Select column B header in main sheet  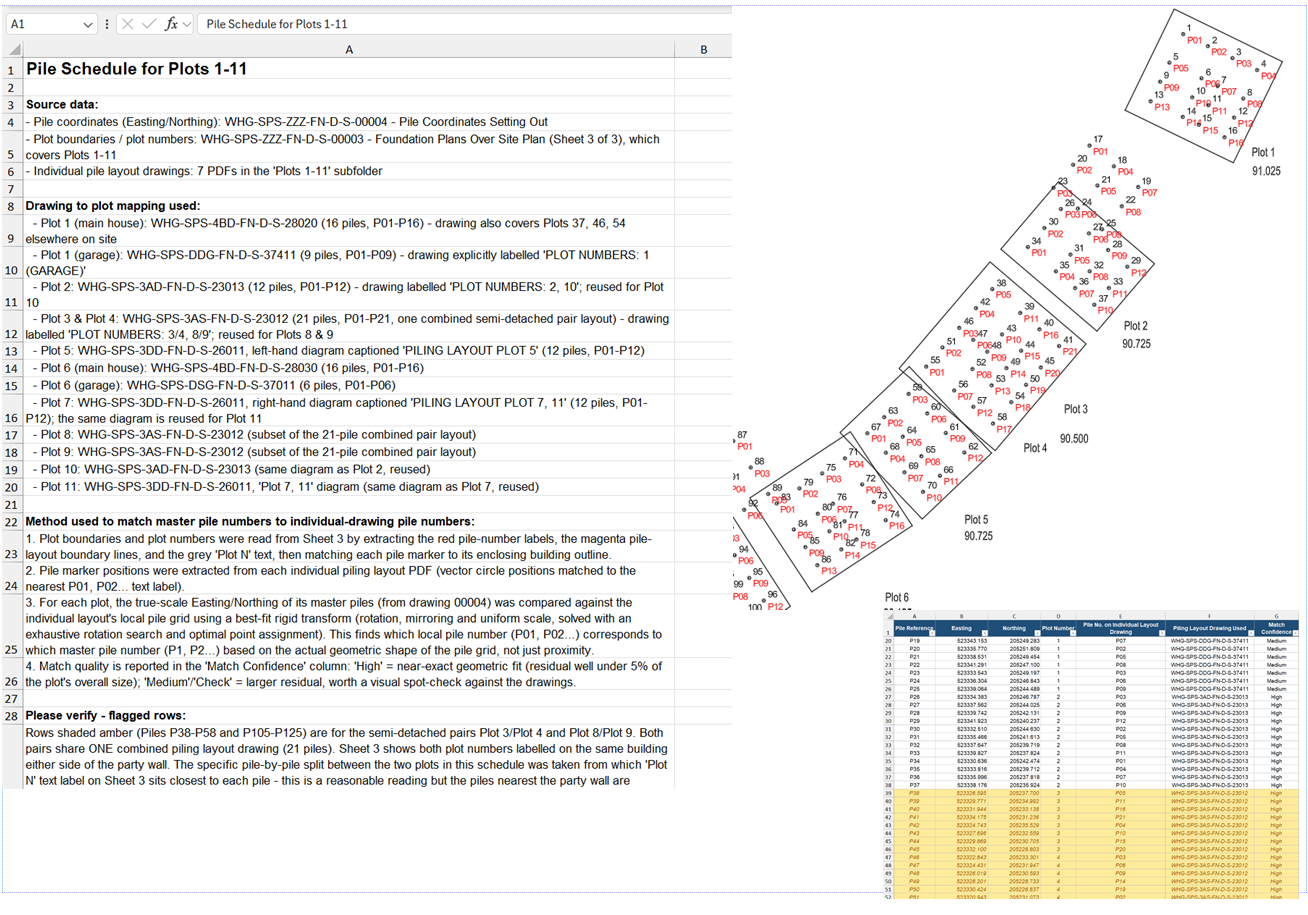703,49
